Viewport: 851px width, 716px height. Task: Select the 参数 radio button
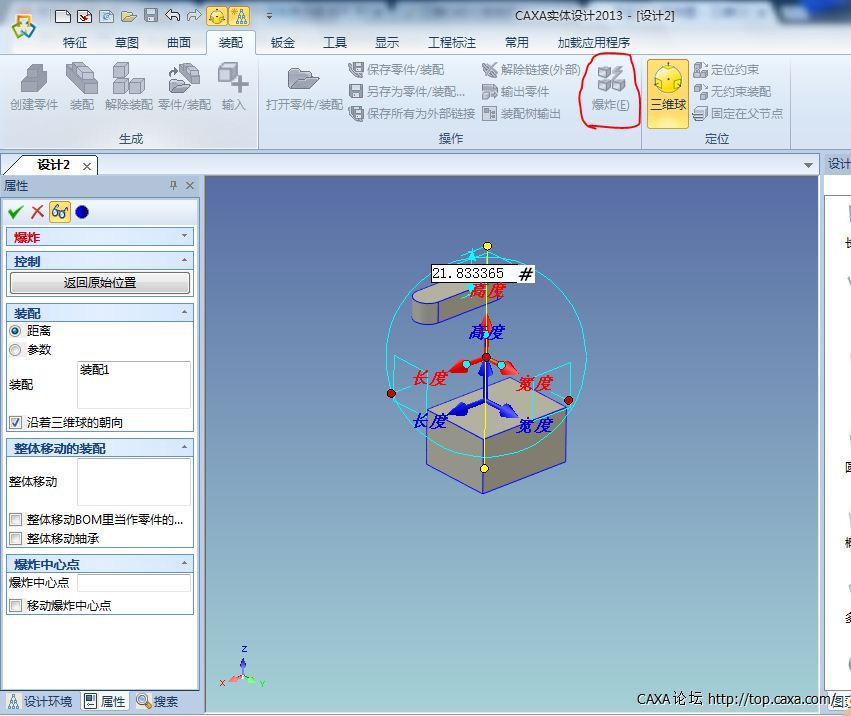point(15,350)
